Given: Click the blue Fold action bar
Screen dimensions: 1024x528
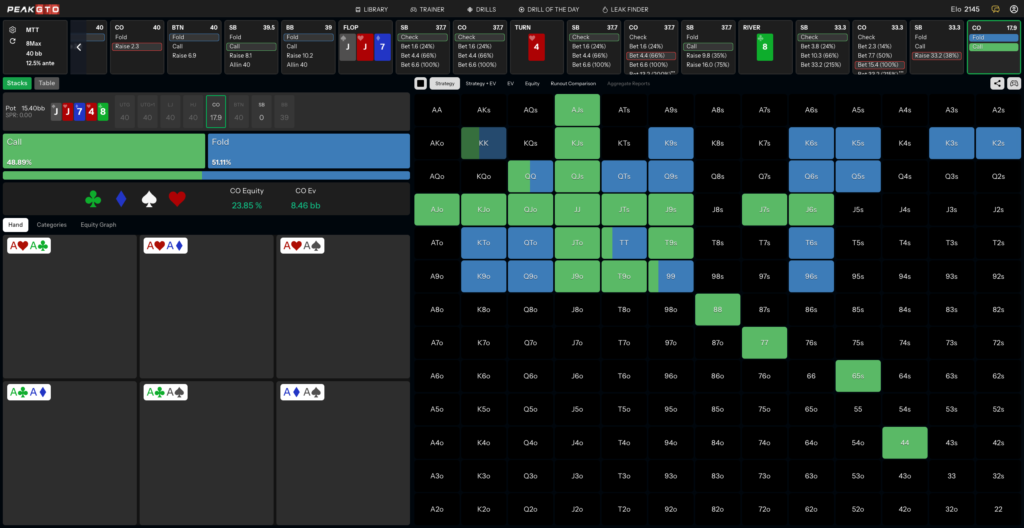Looking at the screenshot, I should click(309, 151).
